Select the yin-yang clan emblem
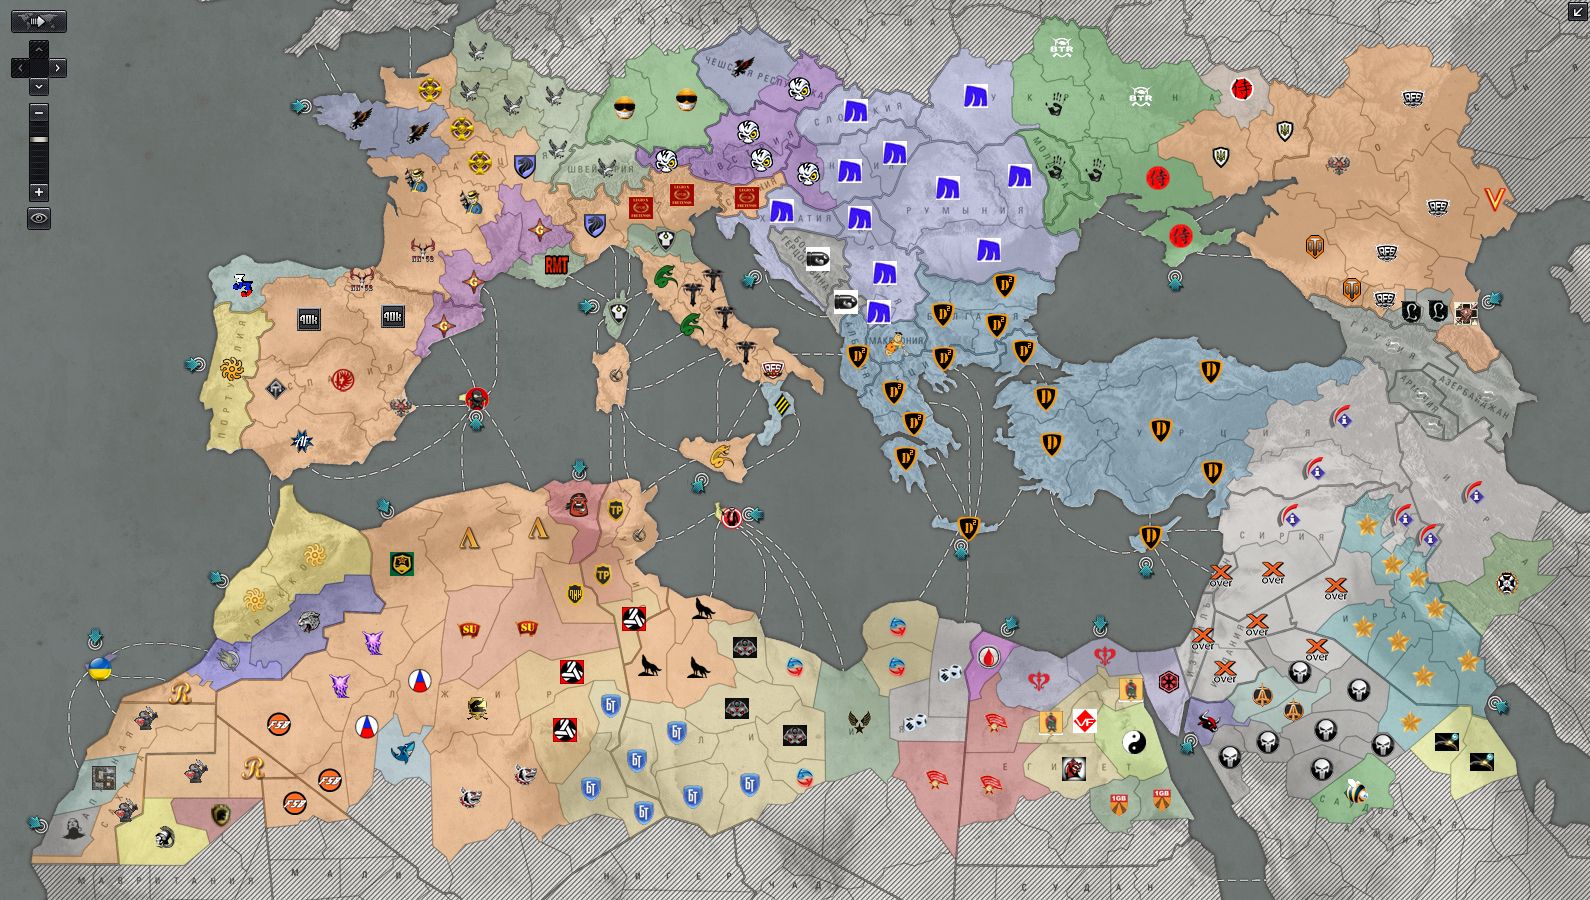The height and width of the screenshot is (900, 1590). 1133,742
